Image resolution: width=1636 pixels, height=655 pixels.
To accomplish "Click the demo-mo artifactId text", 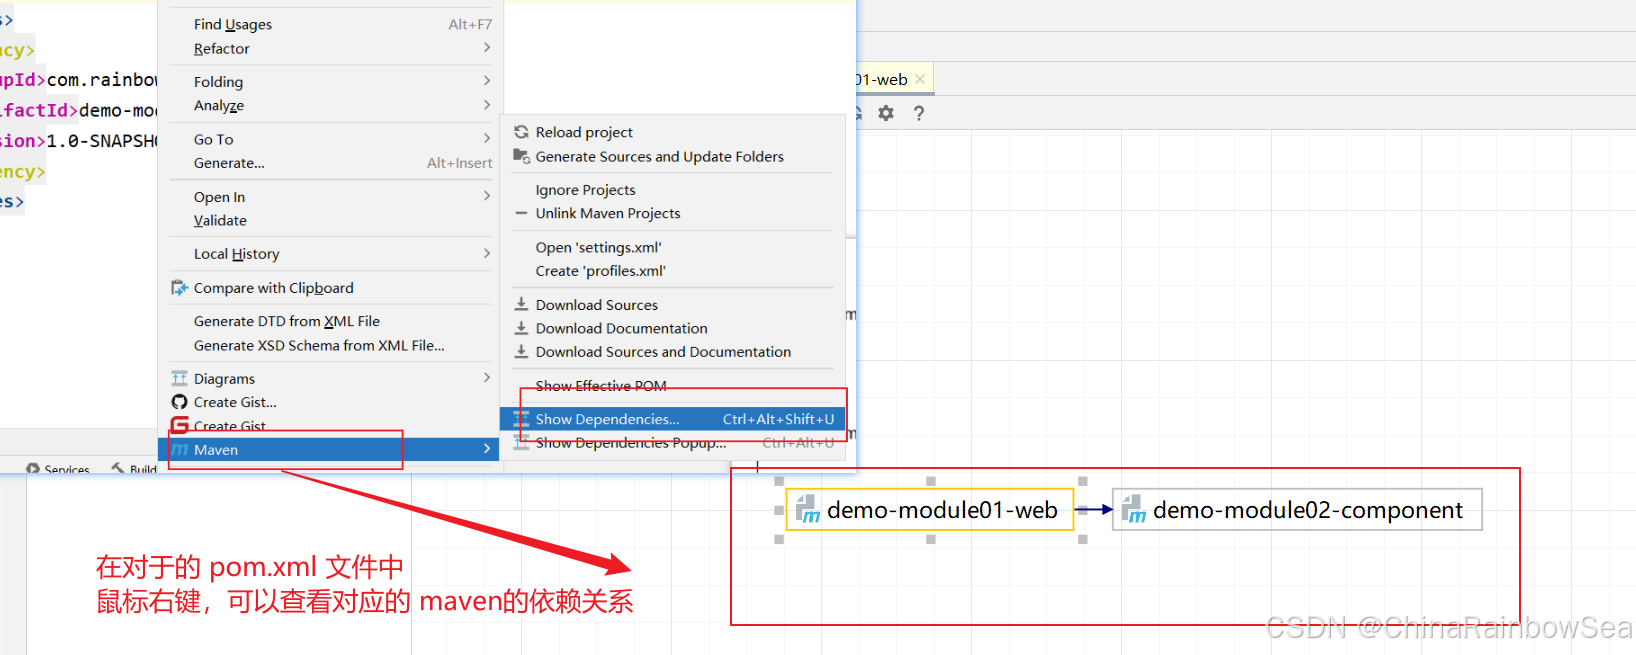I will click(118, 110).
